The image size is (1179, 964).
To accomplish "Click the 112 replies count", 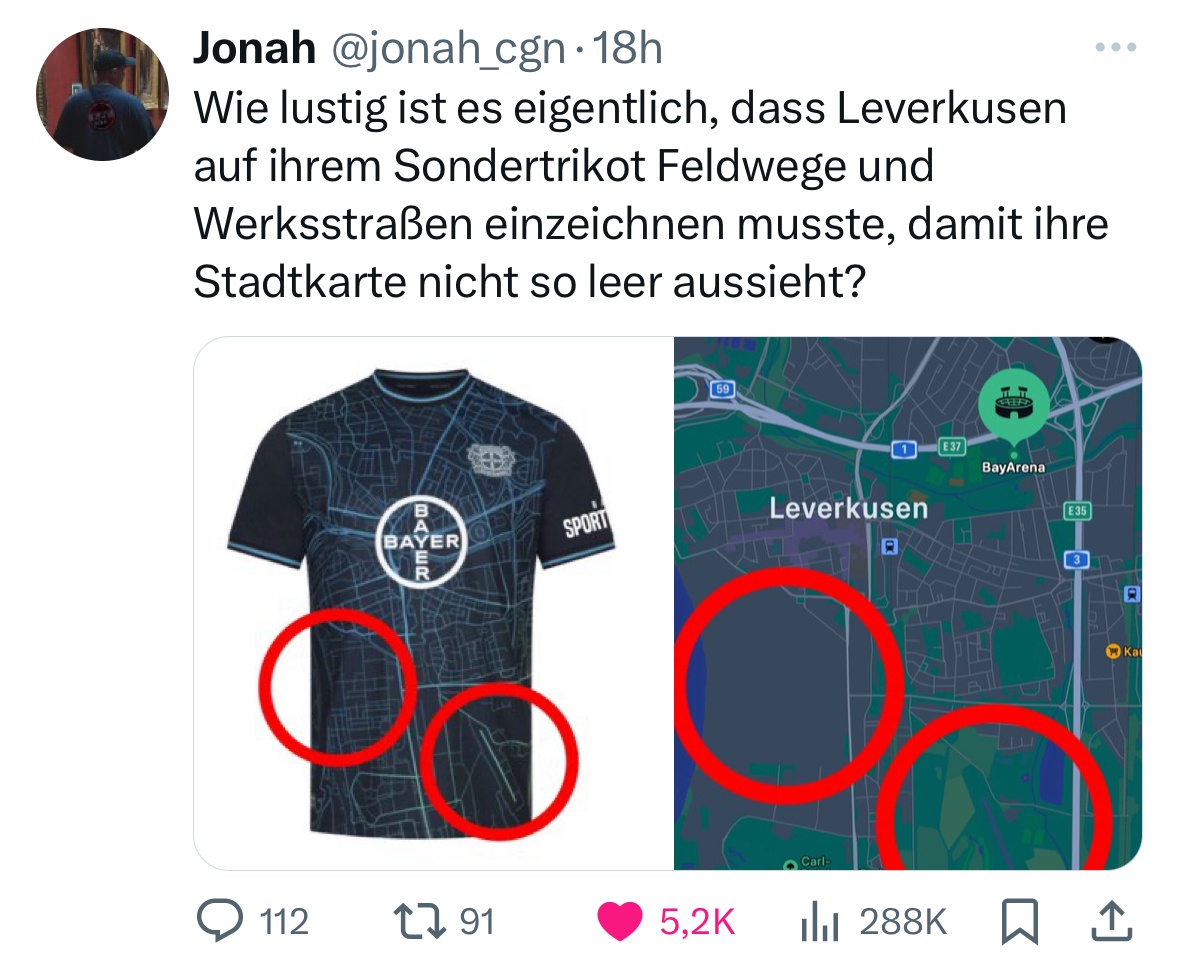I will click(x=284, y=922).
